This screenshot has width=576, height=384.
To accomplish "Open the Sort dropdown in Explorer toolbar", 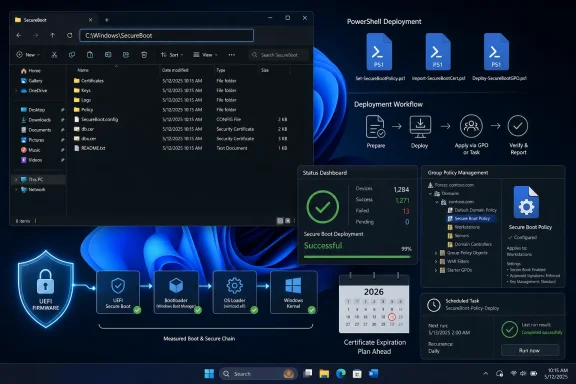I will [172, 55].
